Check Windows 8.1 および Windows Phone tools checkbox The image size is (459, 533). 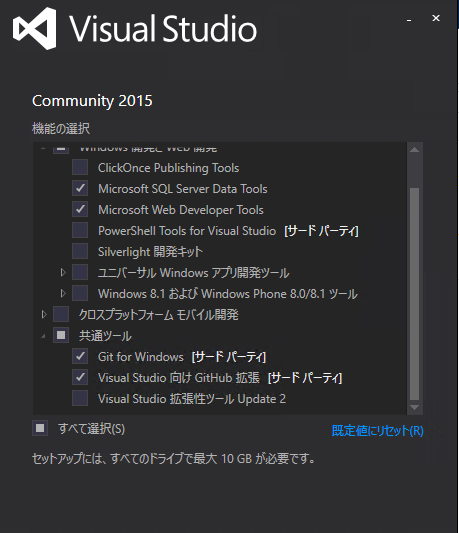(80, 293)
